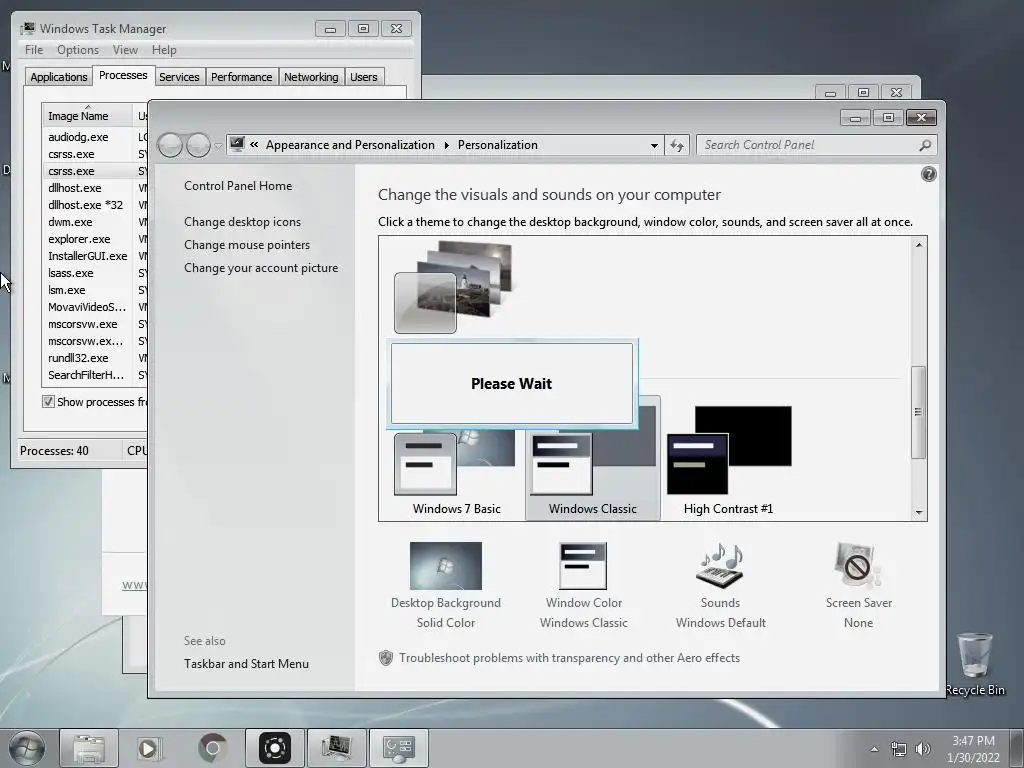Image resolution: width=1024 pixels, height=768 pixels.
Task: Open the screen recorder taskbar icon
Action: [x=275, y=748]
